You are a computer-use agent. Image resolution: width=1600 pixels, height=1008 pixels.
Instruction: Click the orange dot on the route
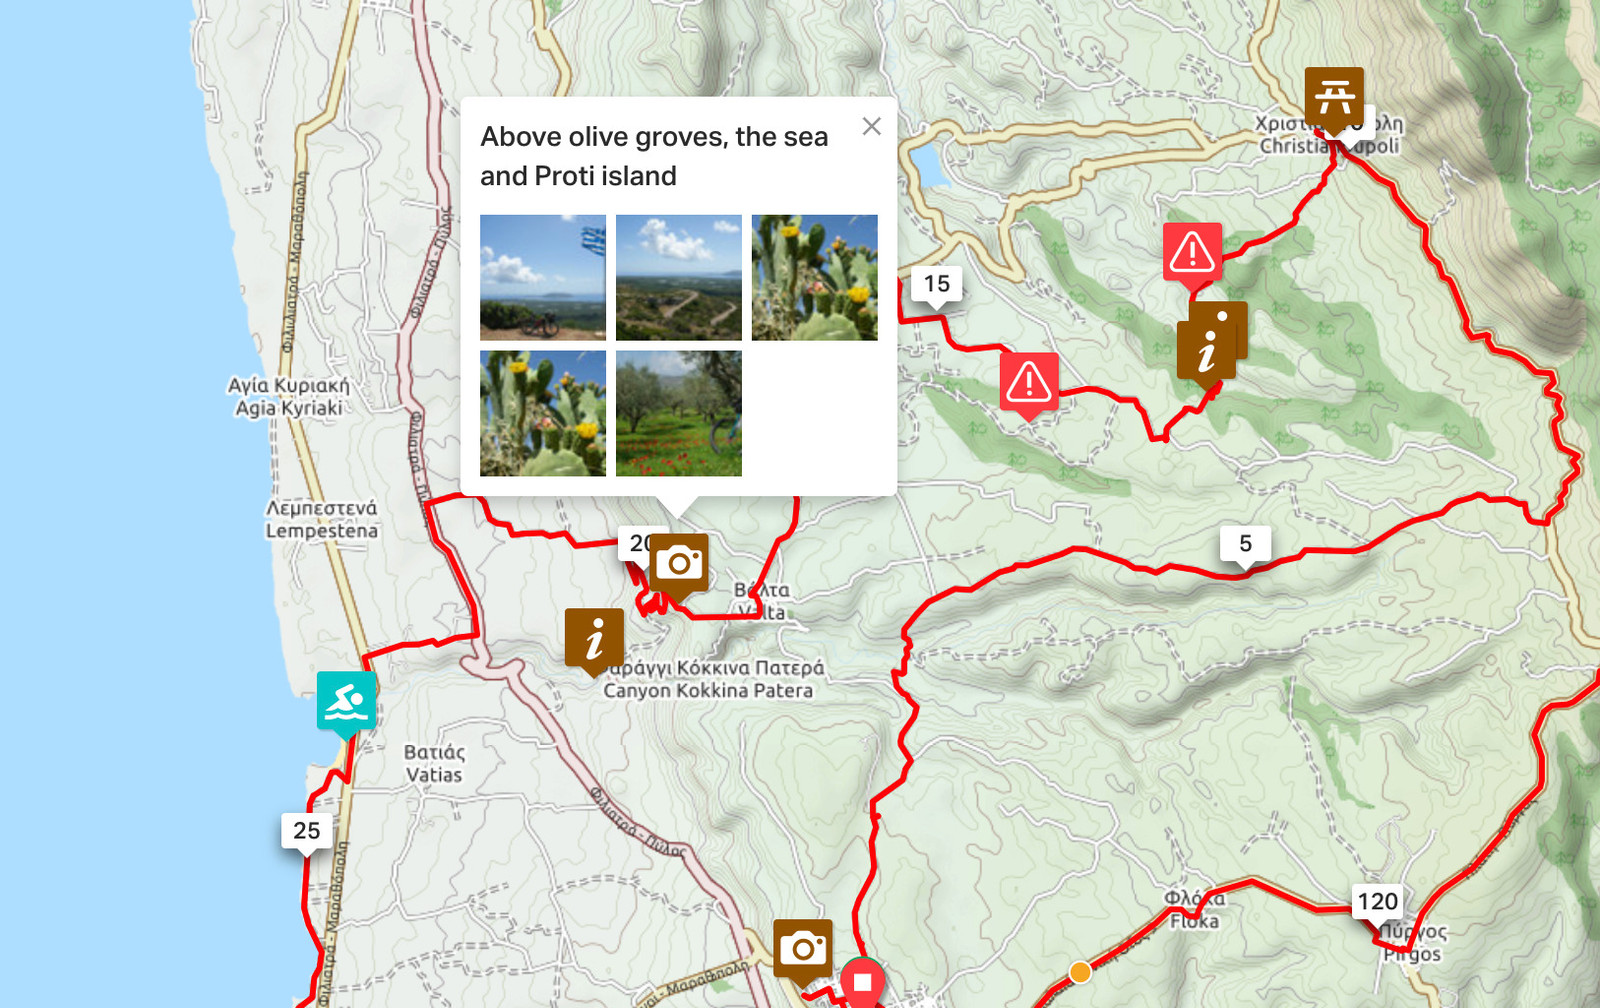point(1080,972)
